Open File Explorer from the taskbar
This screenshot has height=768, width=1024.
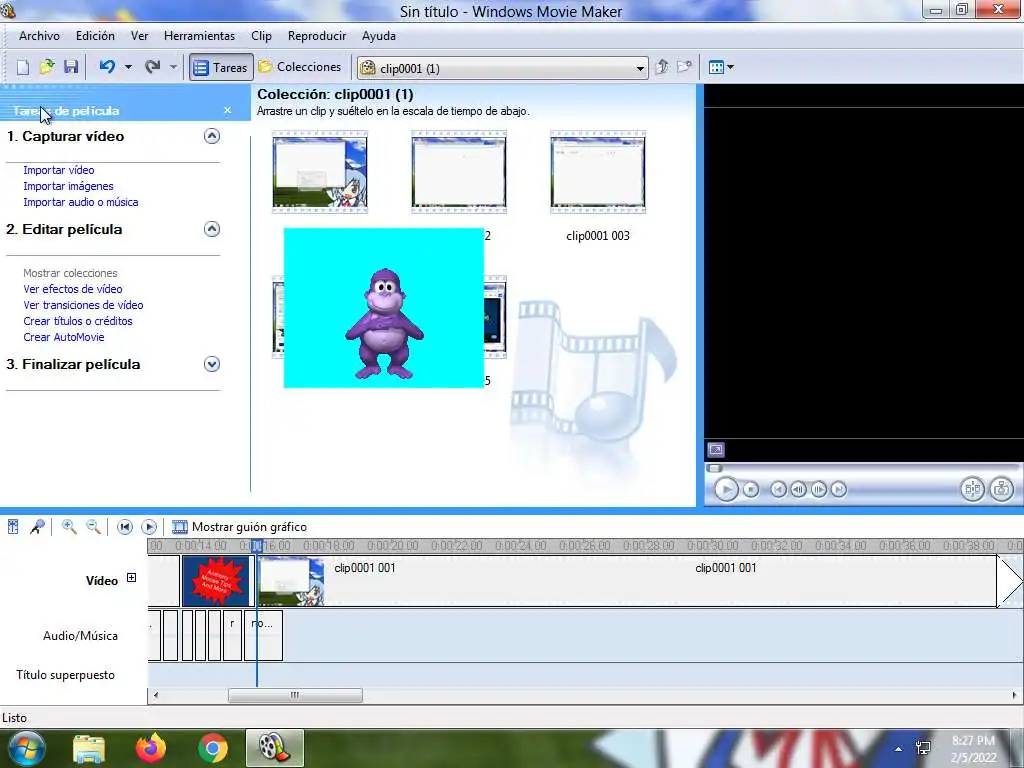click(x=89, y=748)
